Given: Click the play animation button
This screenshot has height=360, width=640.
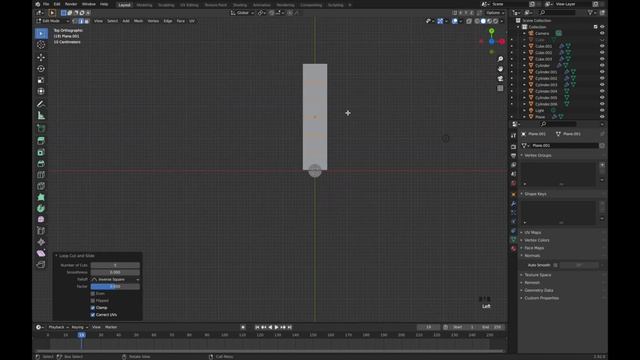Looking at the screenshot, I should click(x=277, y=327).
